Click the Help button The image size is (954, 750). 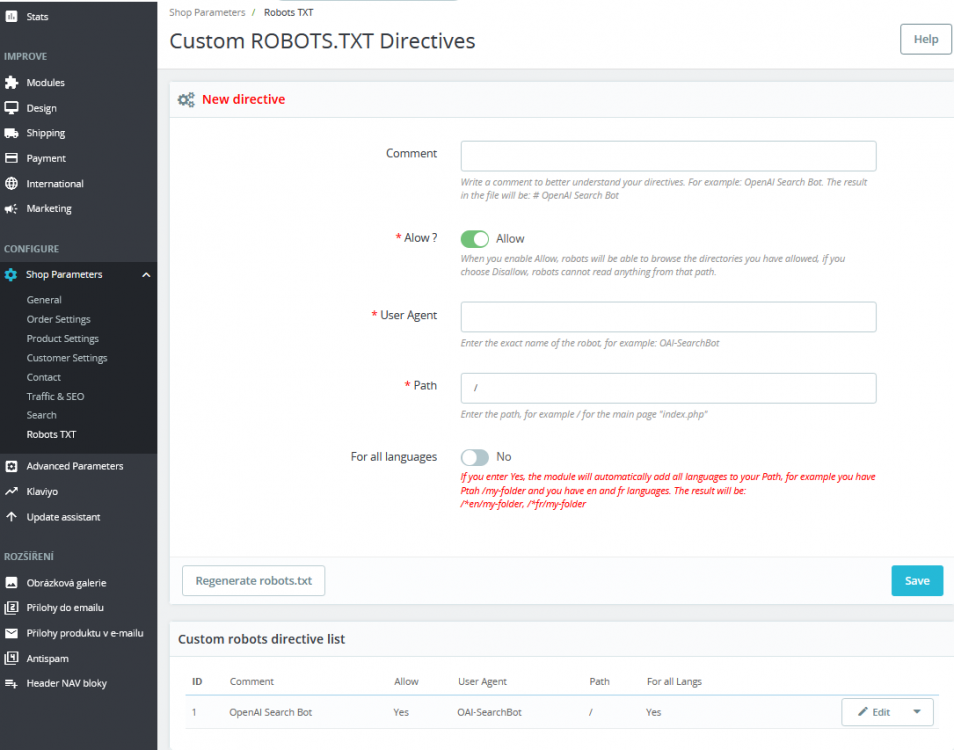coord(925,39)
